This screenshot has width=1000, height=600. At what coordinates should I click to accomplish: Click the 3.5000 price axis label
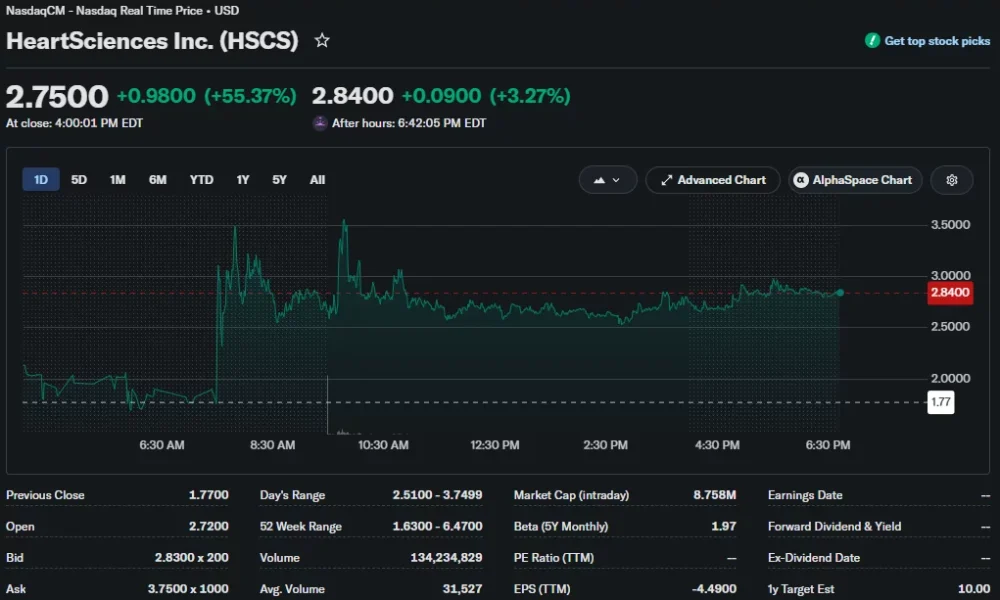[x=950, y=224]
